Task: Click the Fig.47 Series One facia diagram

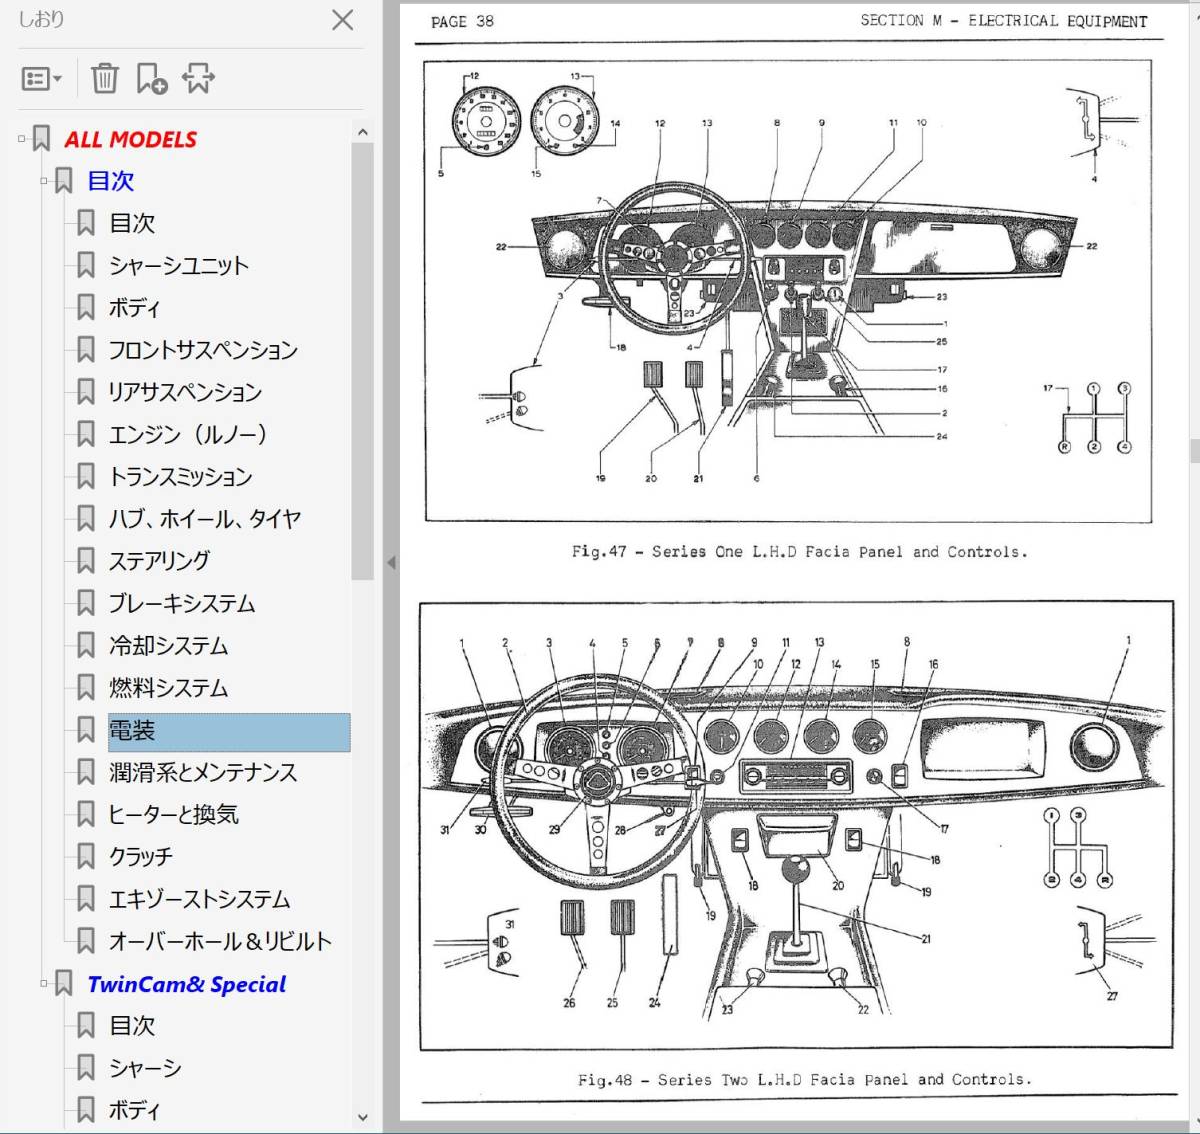Action: [x=788, y=291]
